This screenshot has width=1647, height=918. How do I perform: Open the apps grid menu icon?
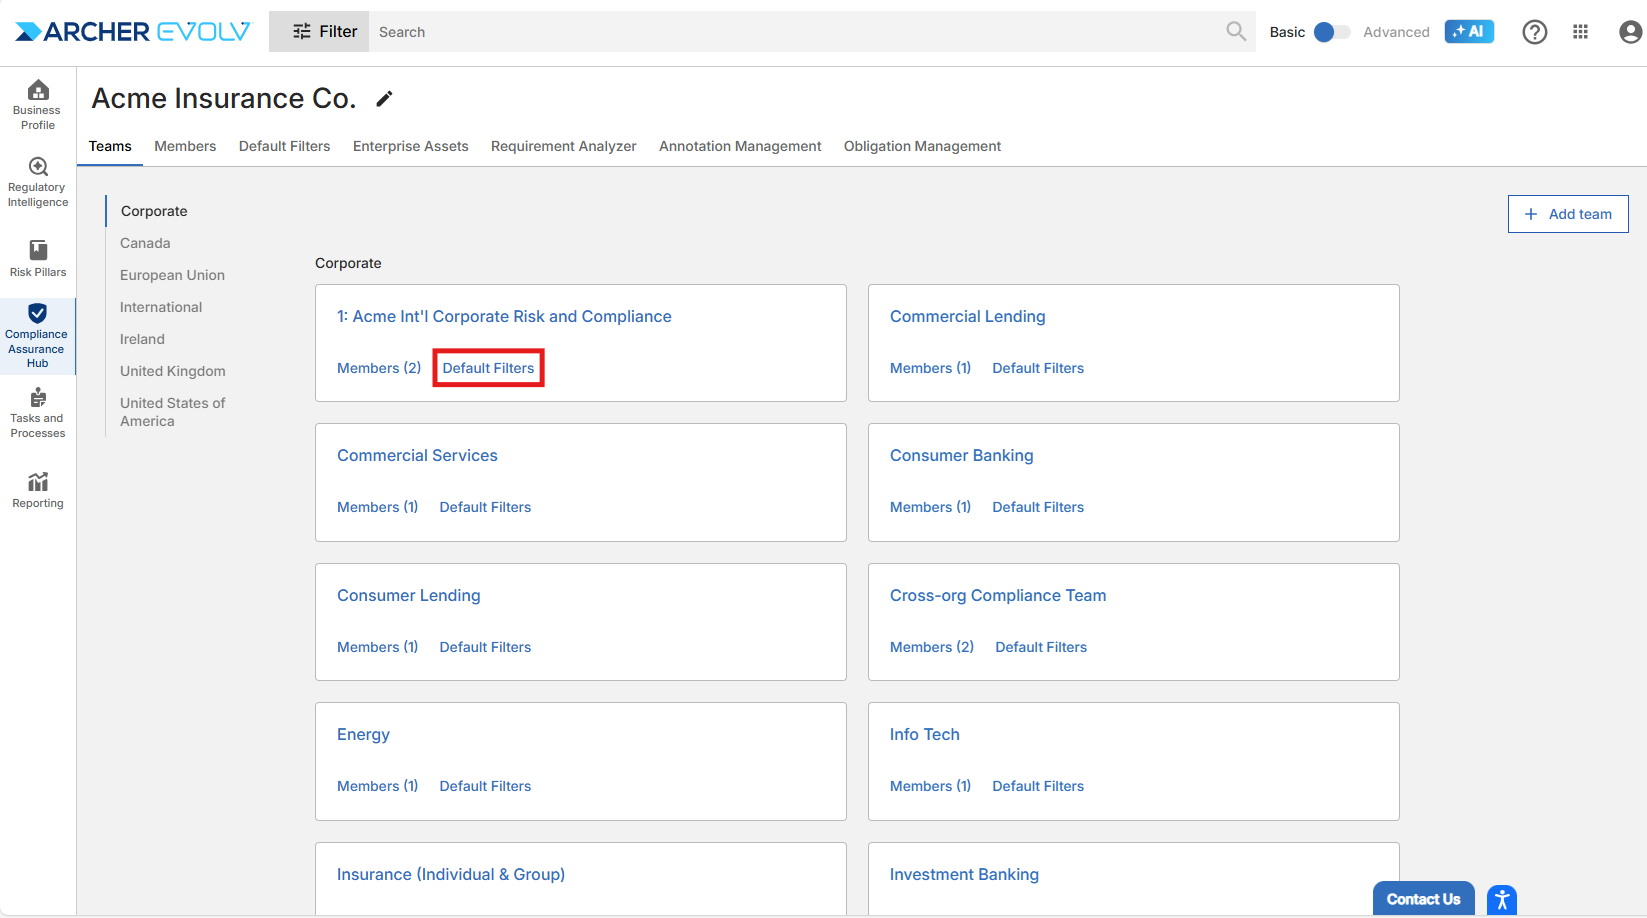1580,32
